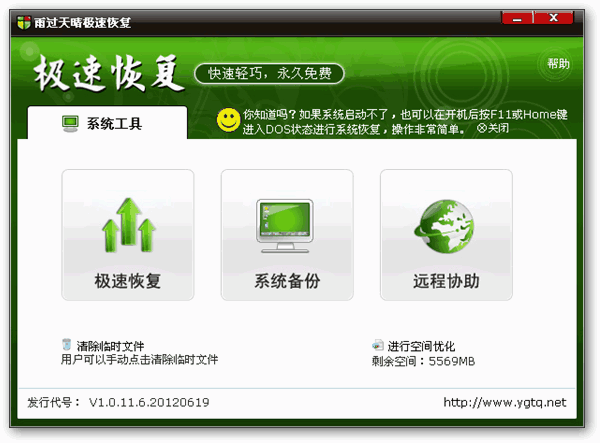Close the 雨过天晴极速恢复 window
This screenshot has width=600, height=443.
click(x=553, y=18)
